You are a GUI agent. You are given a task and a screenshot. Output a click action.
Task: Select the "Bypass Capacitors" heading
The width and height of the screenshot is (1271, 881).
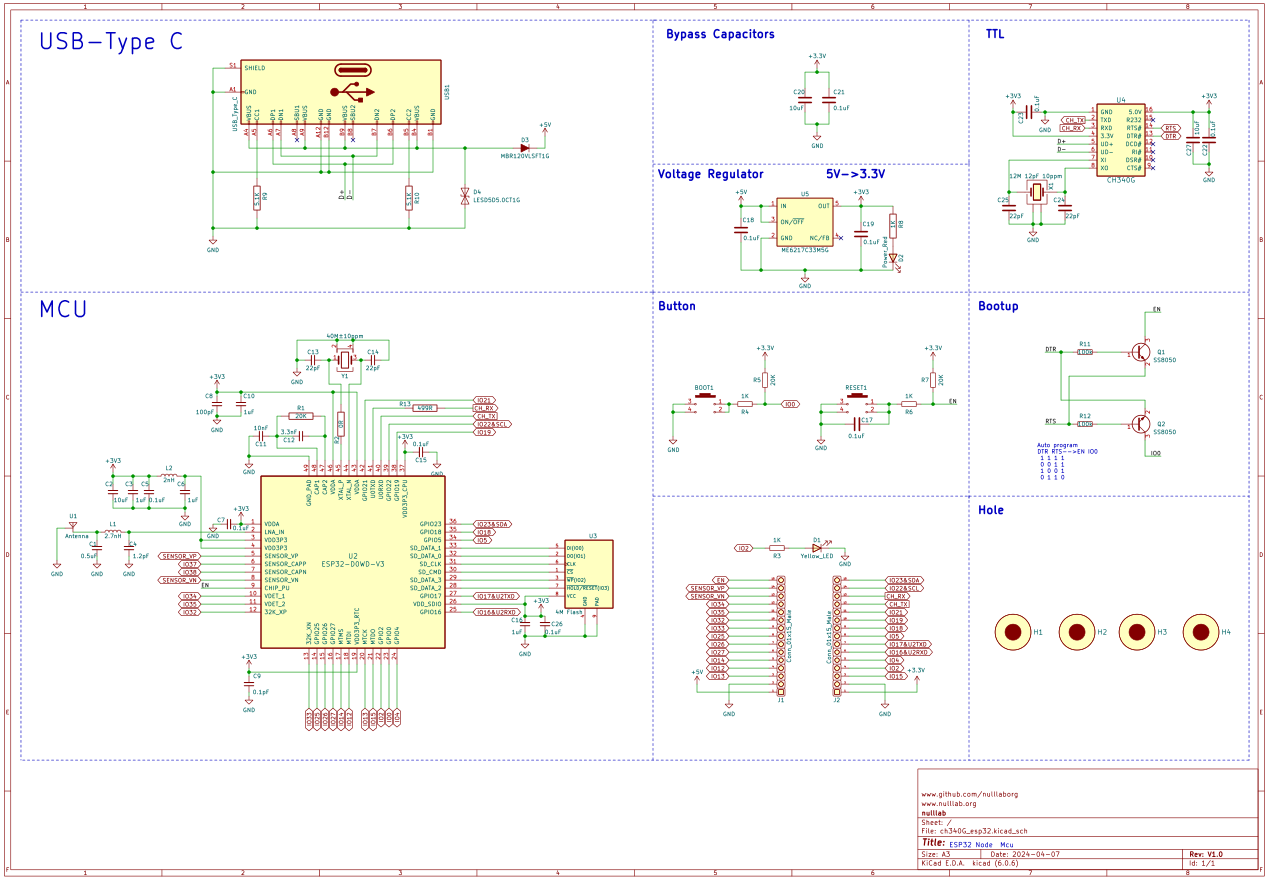(720, 34)
